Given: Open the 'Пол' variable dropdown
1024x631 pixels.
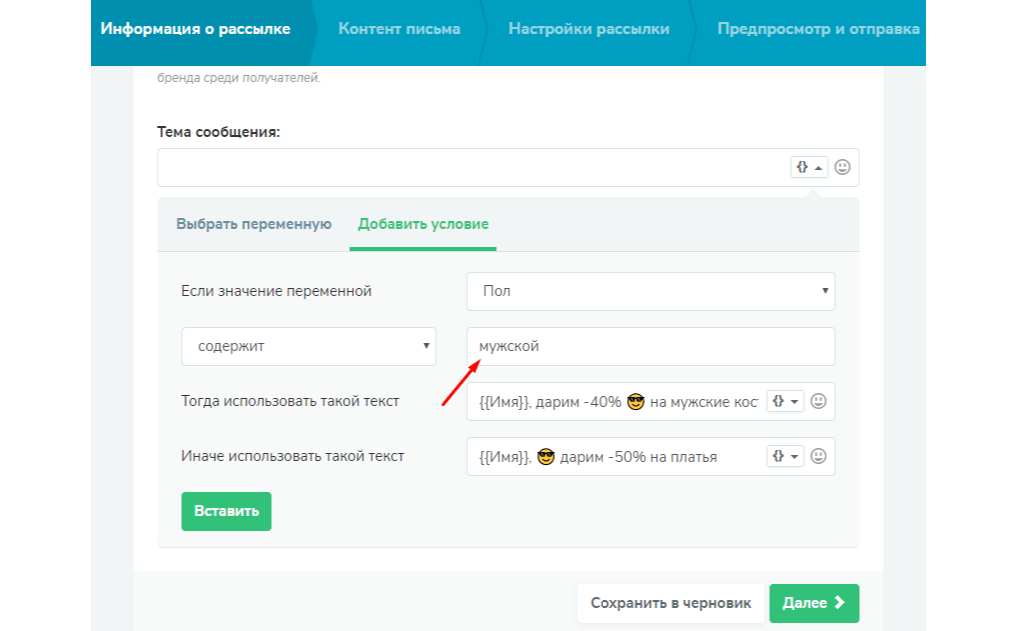Looking at the screenshot, I should click(650, 291).
